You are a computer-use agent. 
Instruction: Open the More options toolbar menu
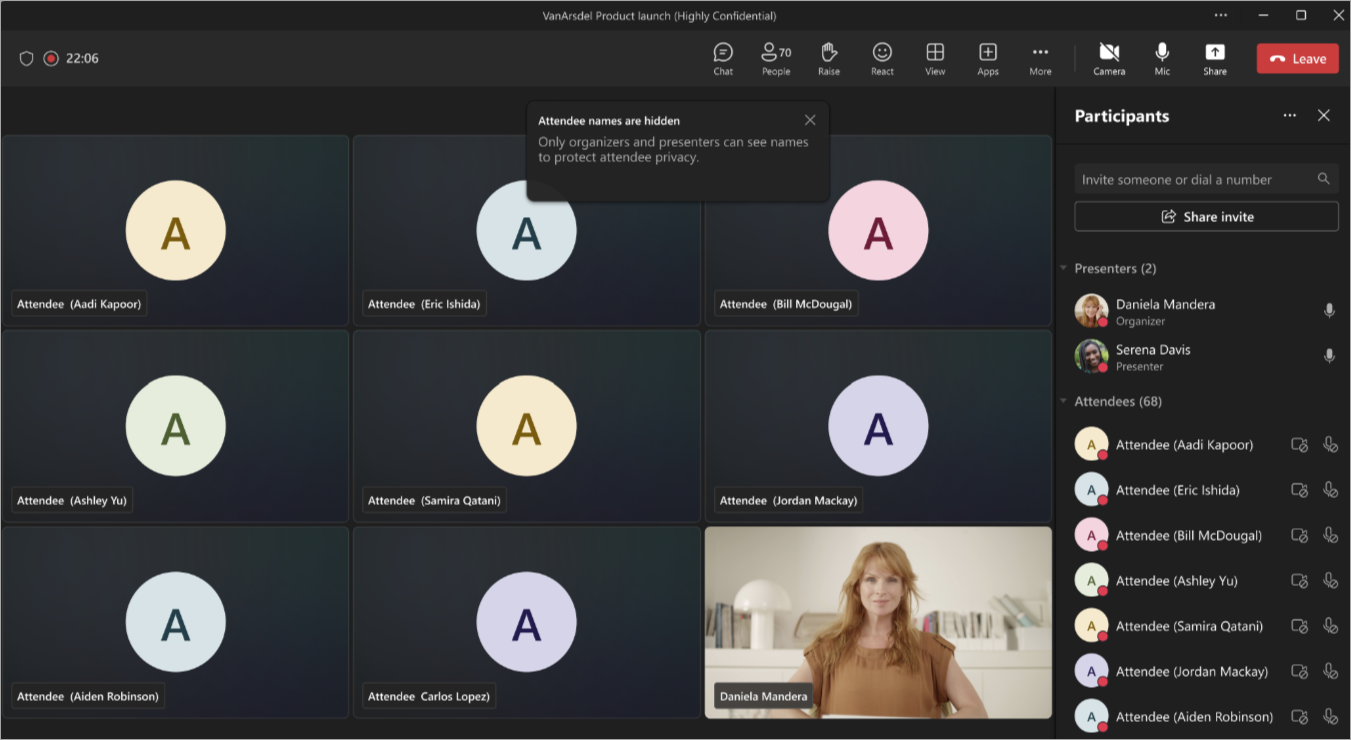[1040, 58]
